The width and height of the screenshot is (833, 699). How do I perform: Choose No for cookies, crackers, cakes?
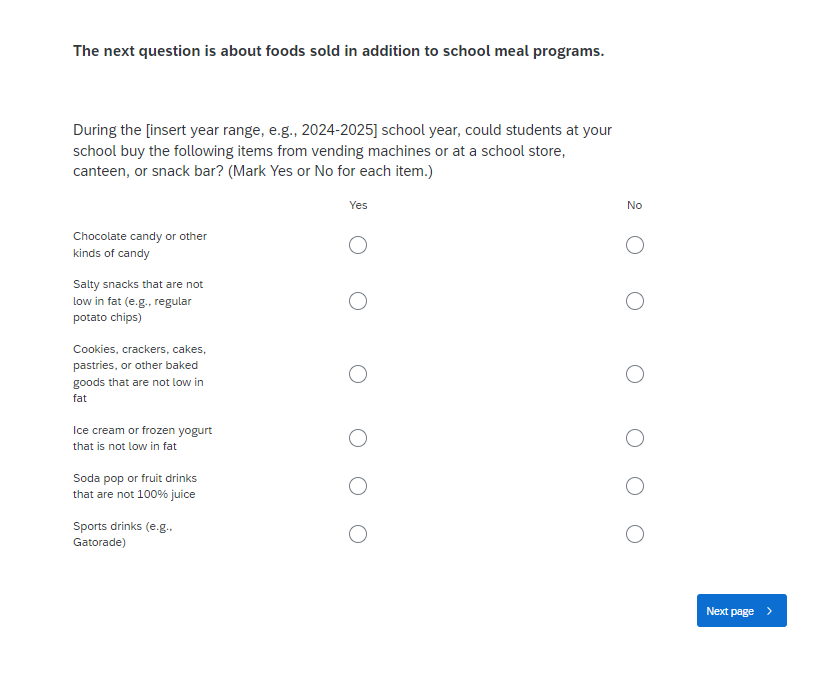tap(635, 374)
